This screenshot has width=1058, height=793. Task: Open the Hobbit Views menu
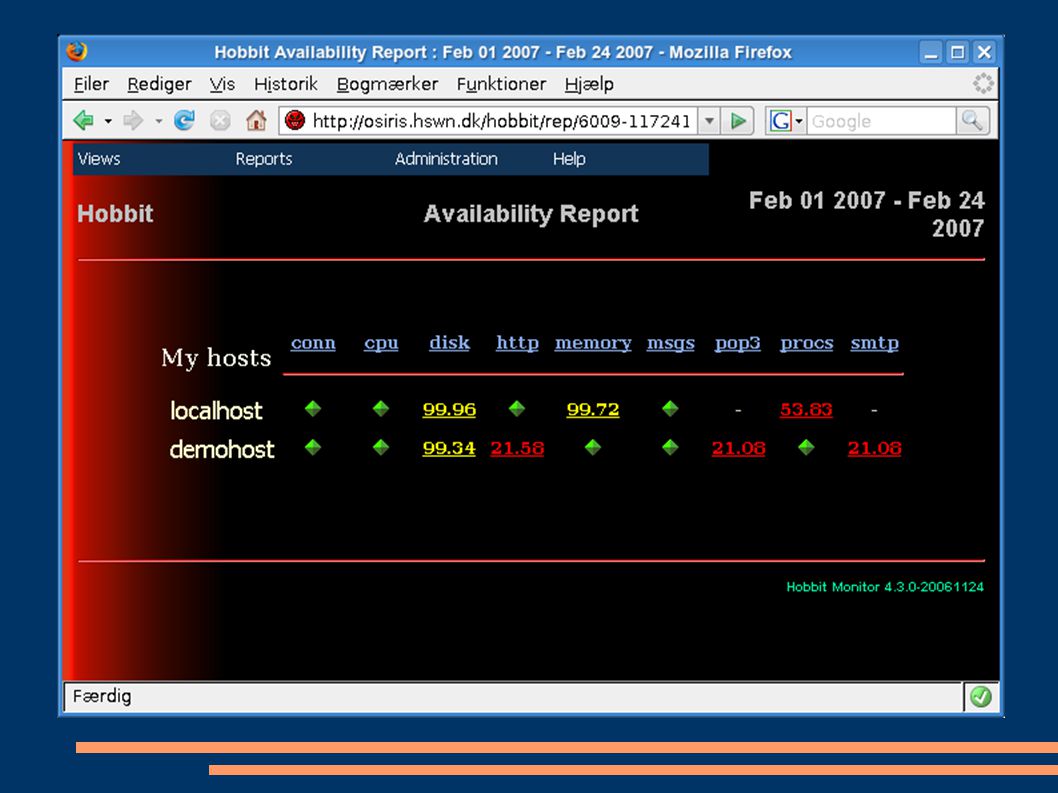(99, 159)
